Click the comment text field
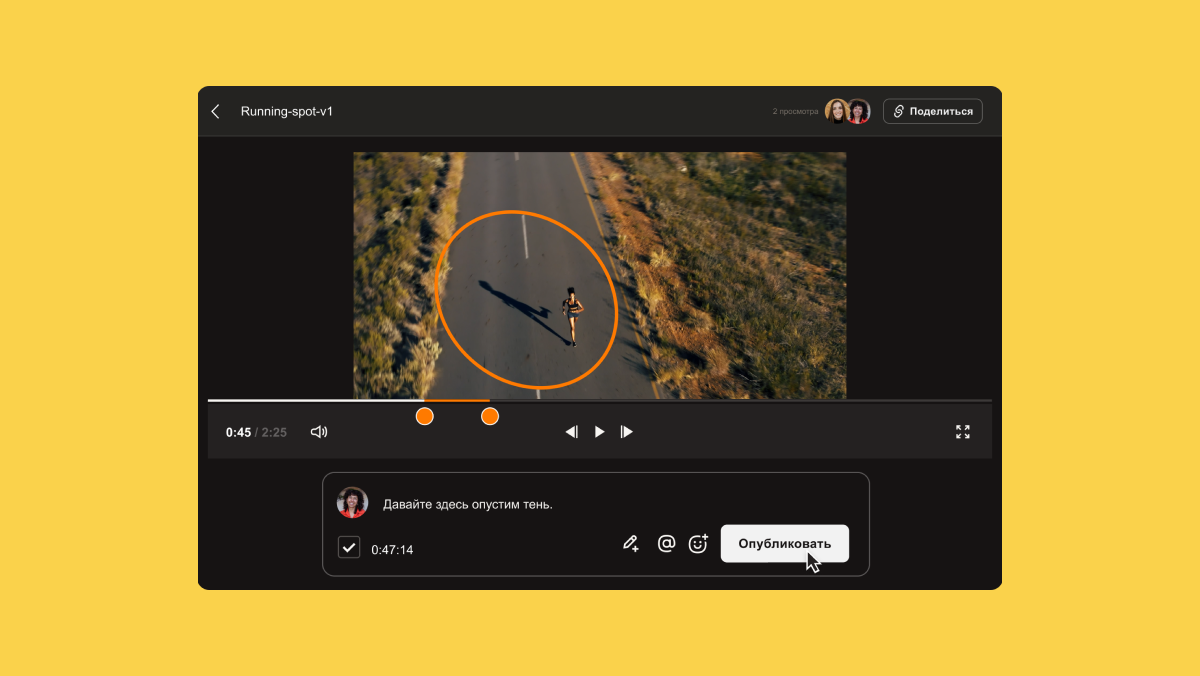Screen dimensions: 1200x676 click(x=600, y=504)
